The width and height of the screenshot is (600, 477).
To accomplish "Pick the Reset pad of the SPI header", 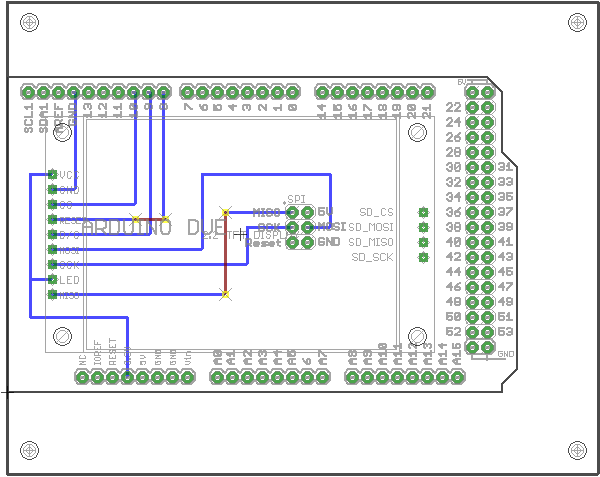I will (x=292, y=242).
